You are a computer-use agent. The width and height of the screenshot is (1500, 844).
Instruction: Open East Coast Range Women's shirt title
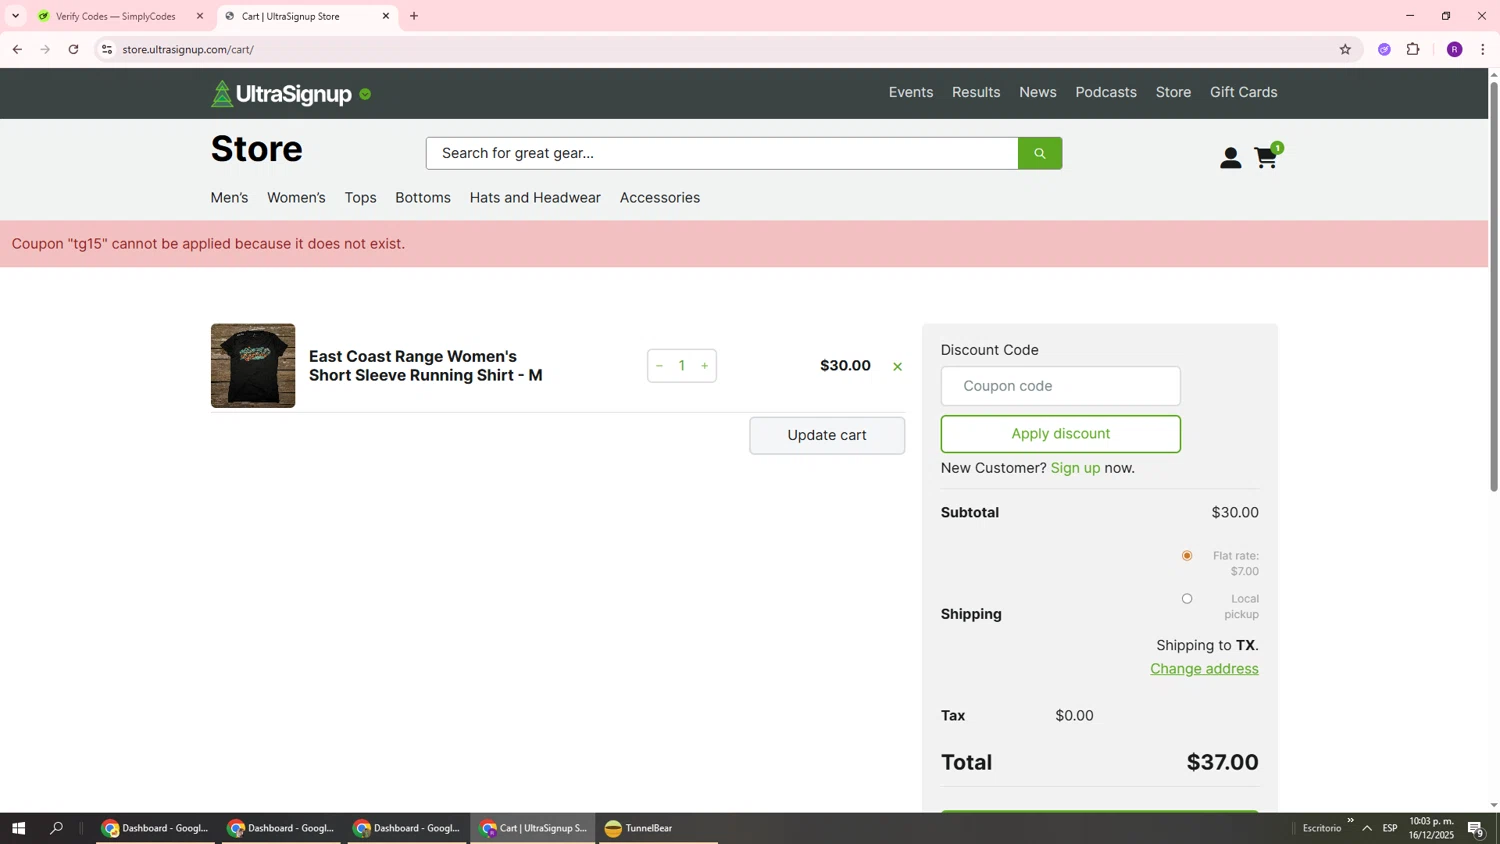(426, 366)
